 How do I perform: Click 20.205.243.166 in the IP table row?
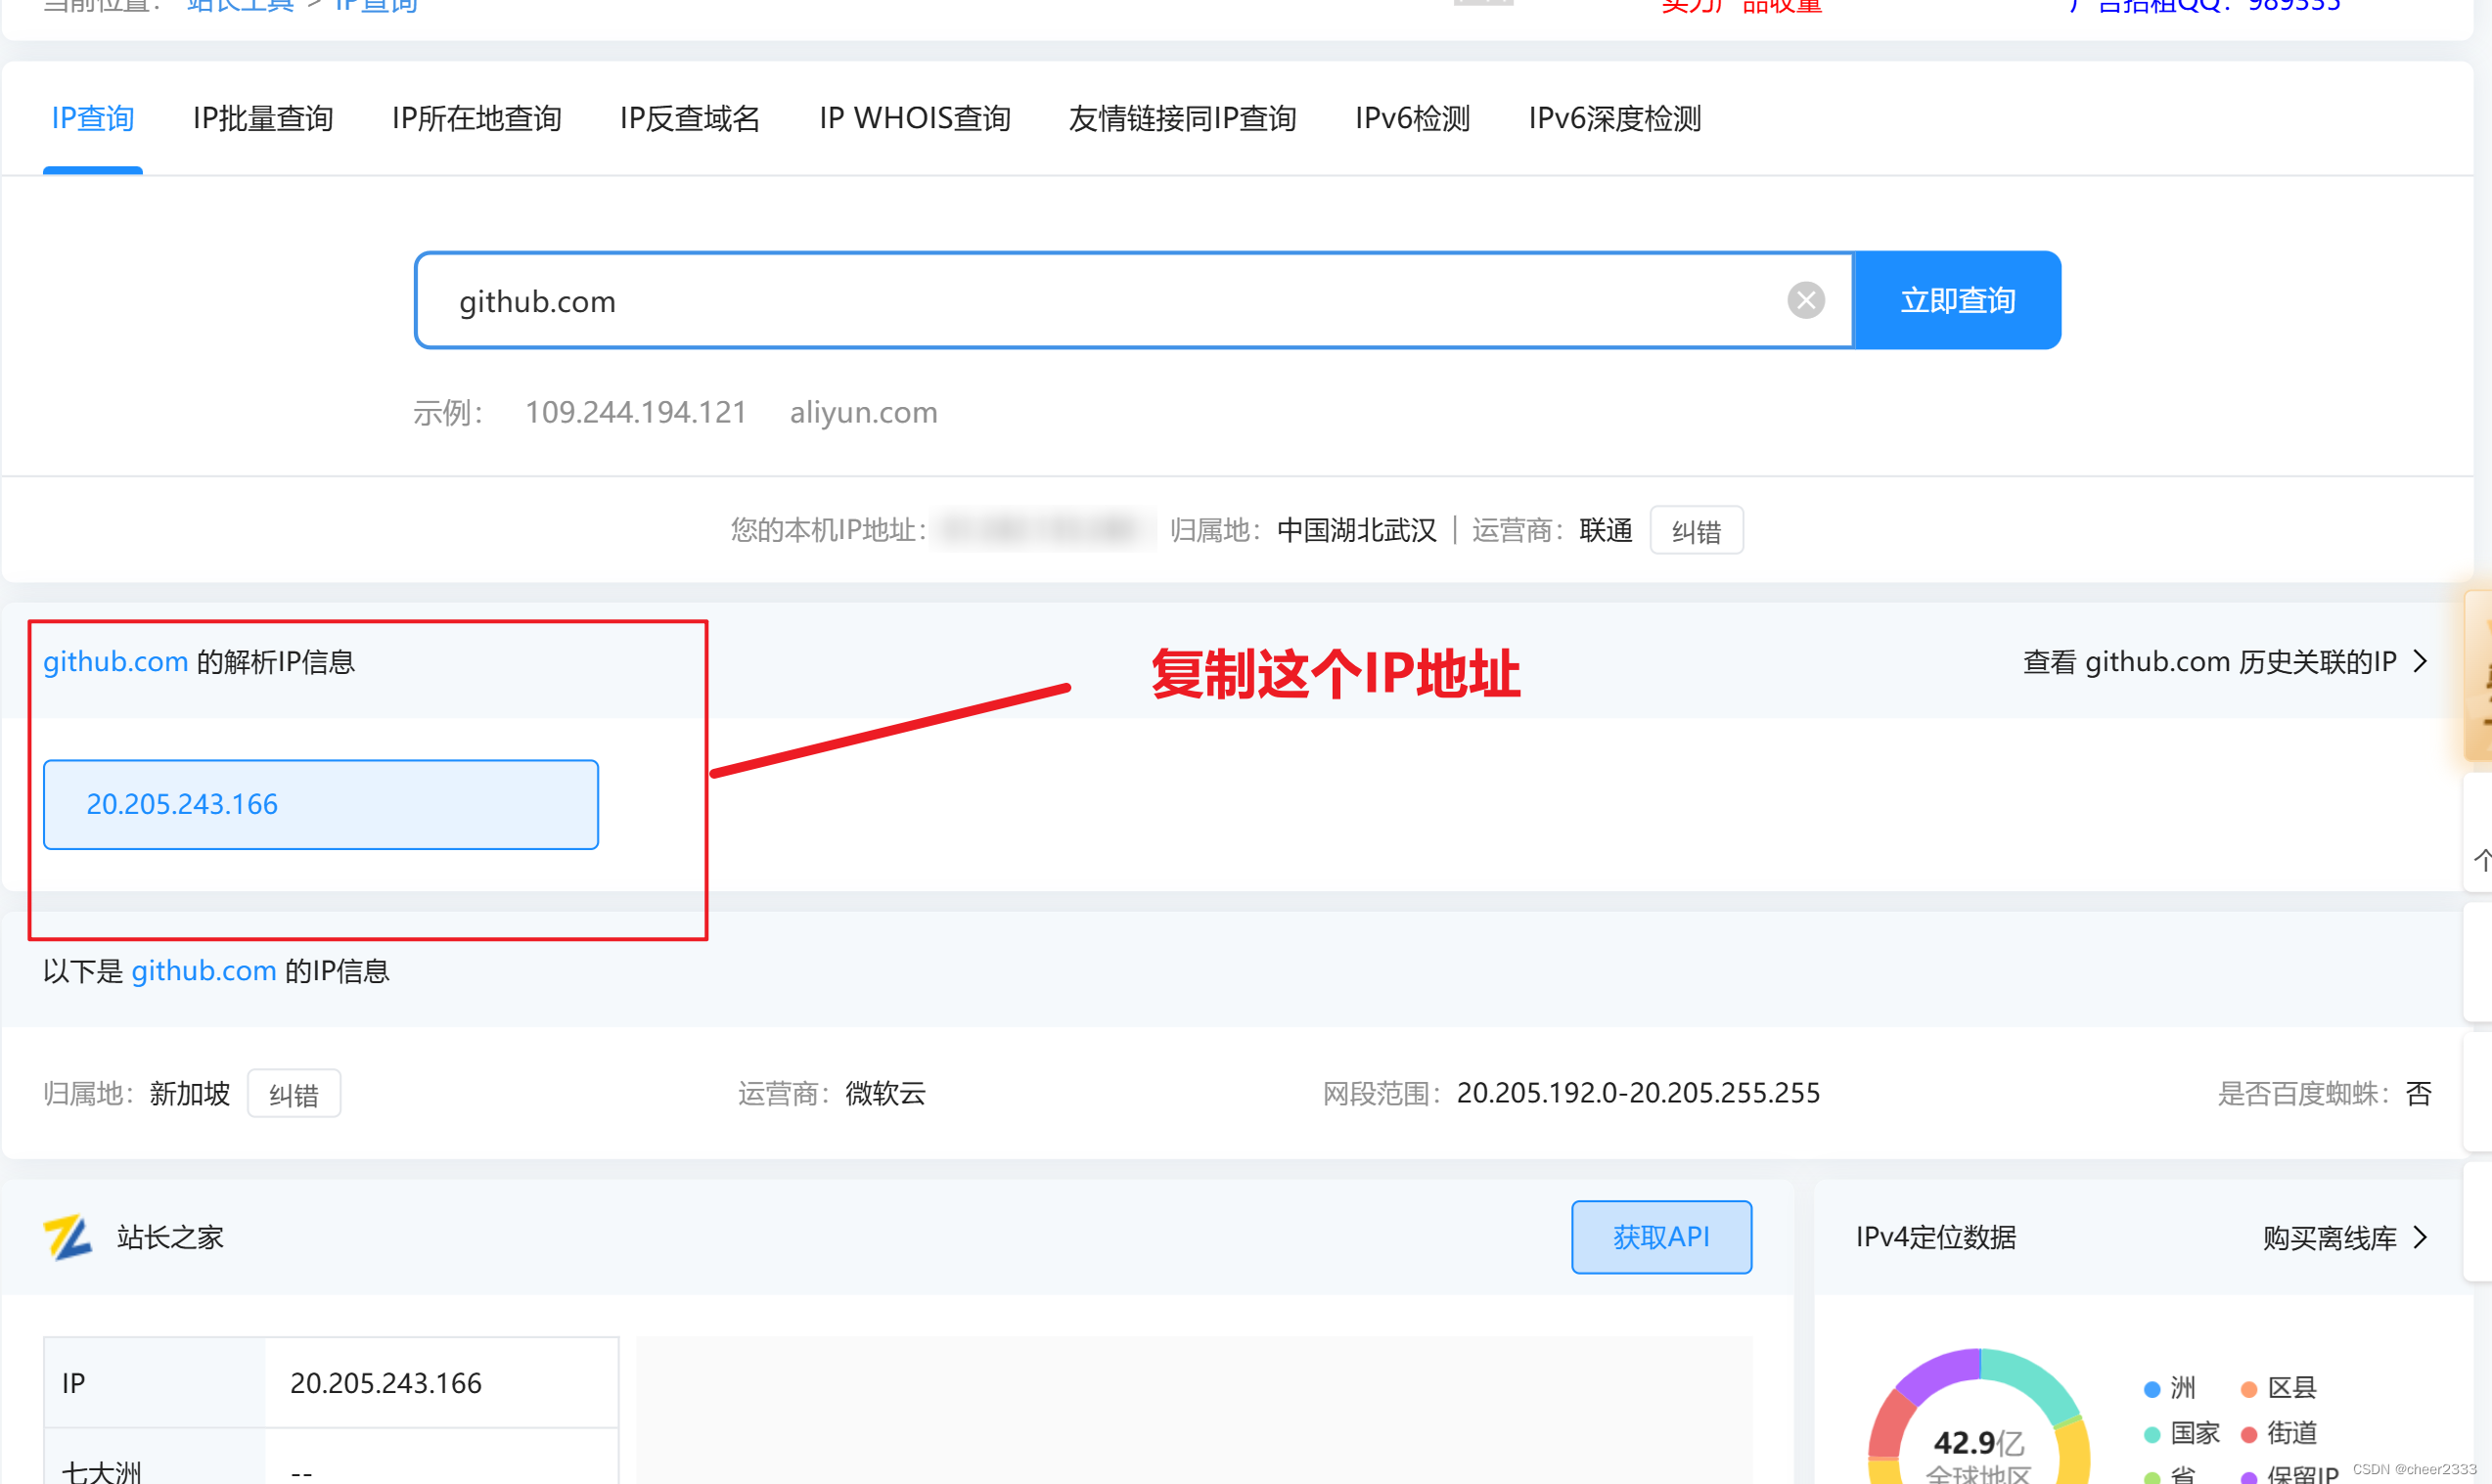[386, 1383]
